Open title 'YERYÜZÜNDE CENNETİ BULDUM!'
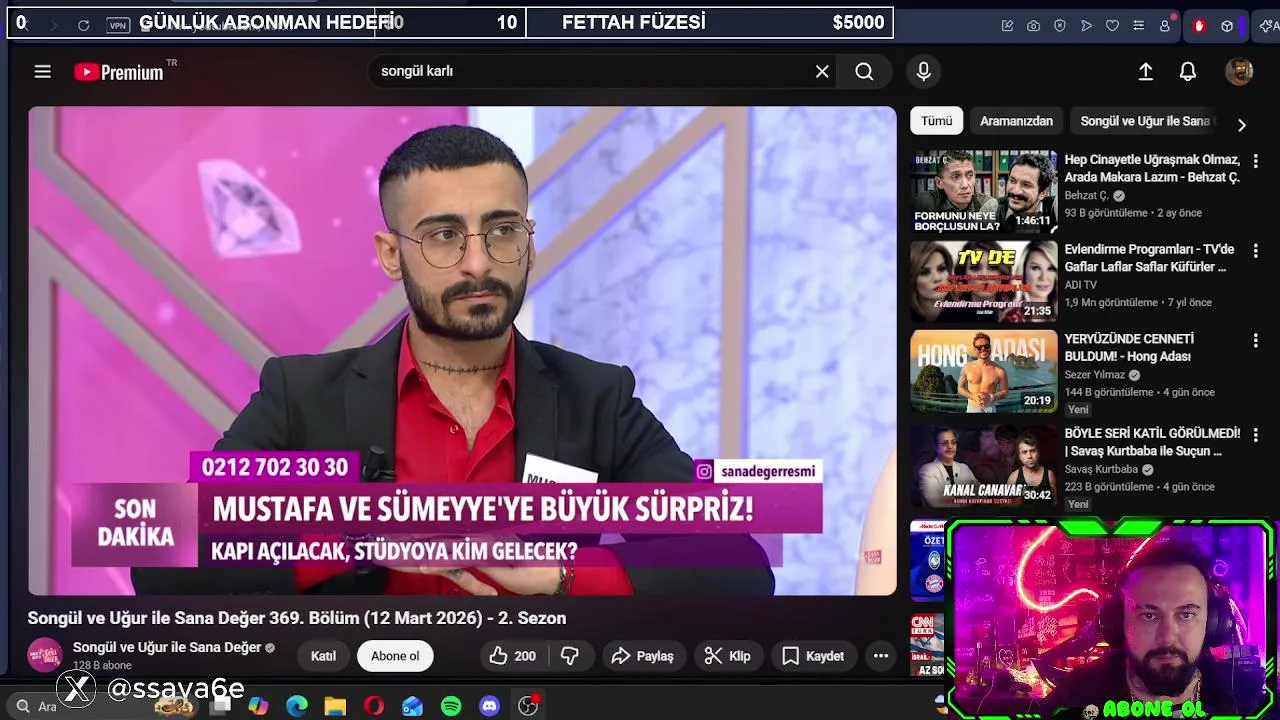Viewport: 1280px width, 720px height. [1130, 348]
